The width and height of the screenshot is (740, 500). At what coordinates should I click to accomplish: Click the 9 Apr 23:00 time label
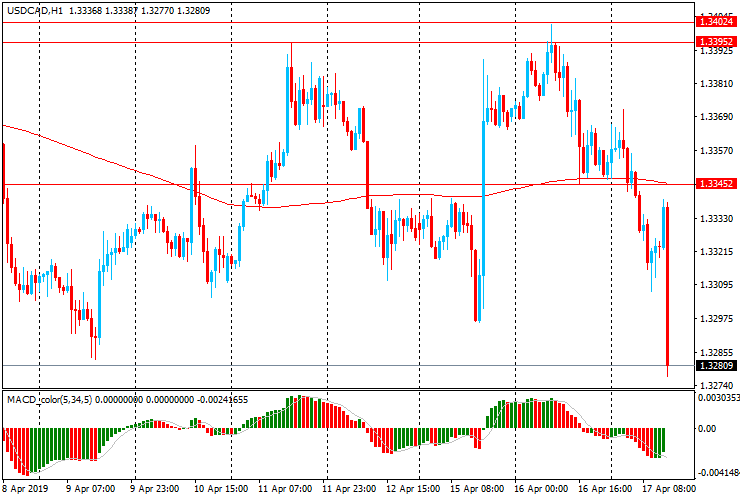click(x=154, y=489)
